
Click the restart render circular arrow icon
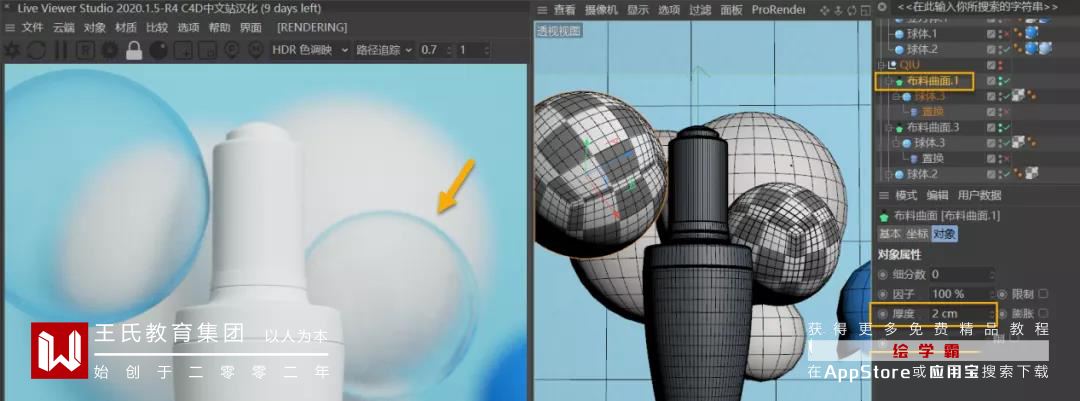36,50
